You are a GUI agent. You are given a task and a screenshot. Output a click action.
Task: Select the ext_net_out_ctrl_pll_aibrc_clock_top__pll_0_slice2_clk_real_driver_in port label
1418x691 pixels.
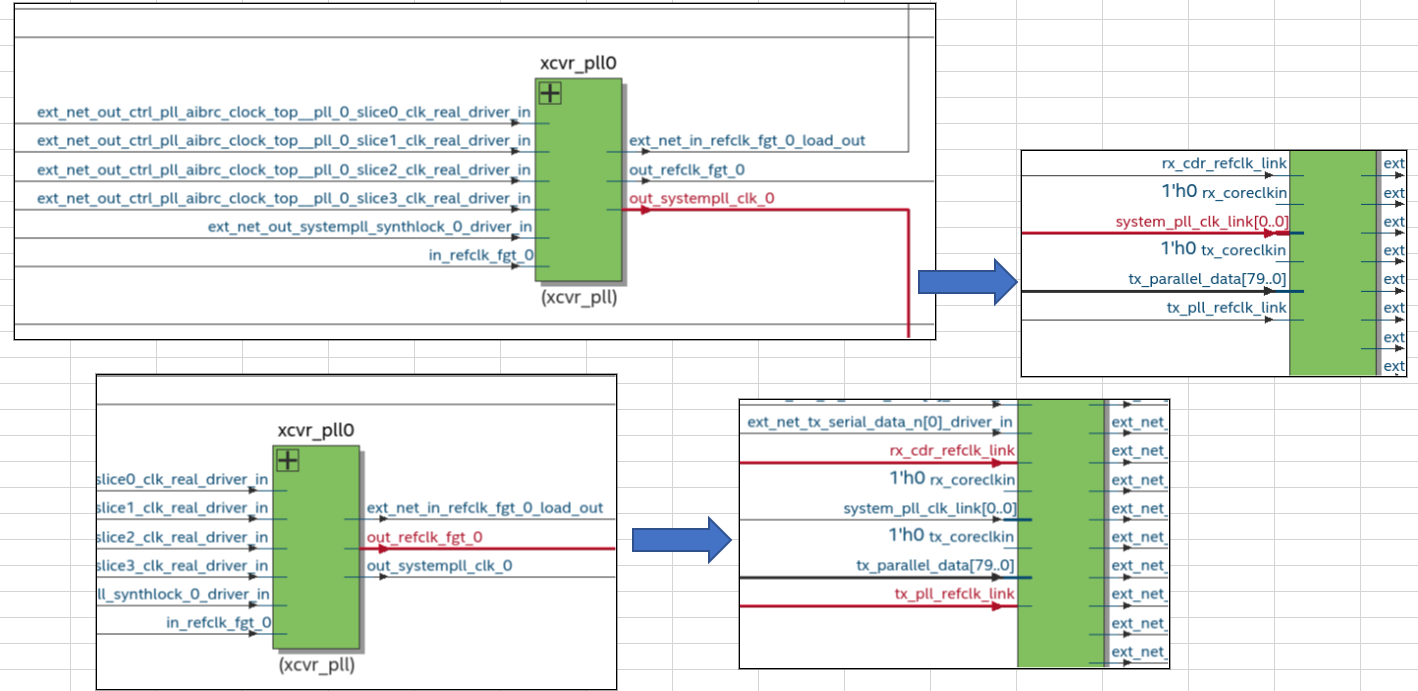[284, 170]
